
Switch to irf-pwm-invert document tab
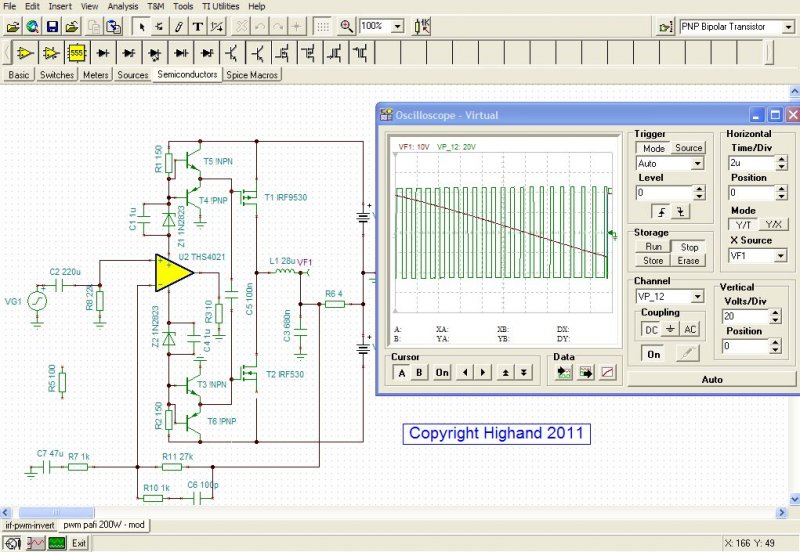(x=30, y=525)
